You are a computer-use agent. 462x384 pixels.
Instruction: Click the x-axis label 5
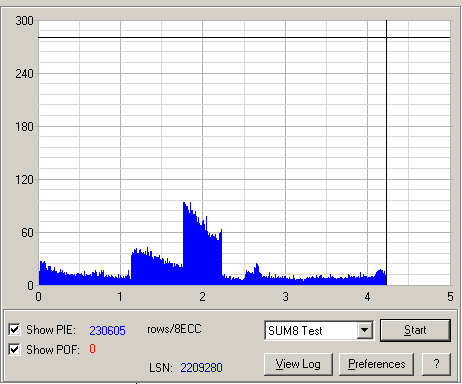pos(450,297)
